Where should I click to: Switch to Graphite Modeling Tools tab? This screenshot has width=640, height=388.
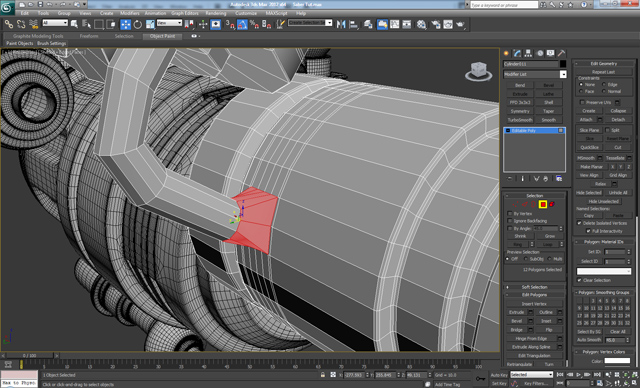[x=38, y=36]
